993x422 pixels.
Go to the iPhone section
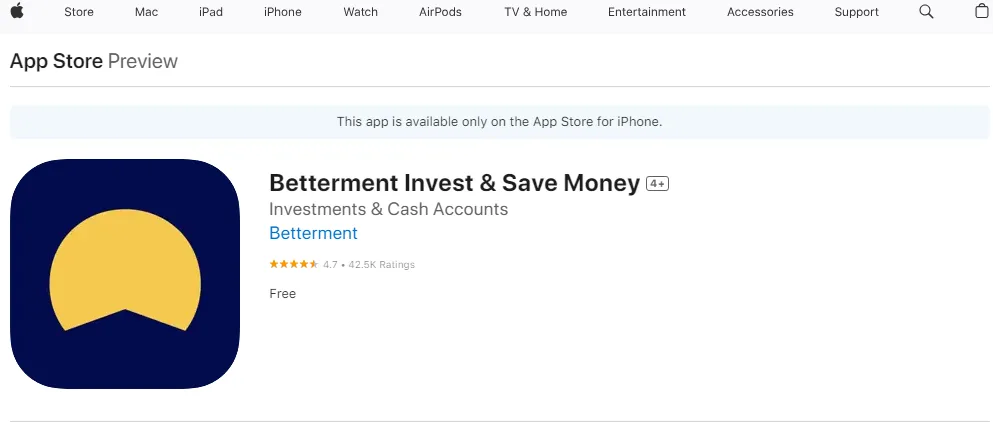[x=282, y=12]
